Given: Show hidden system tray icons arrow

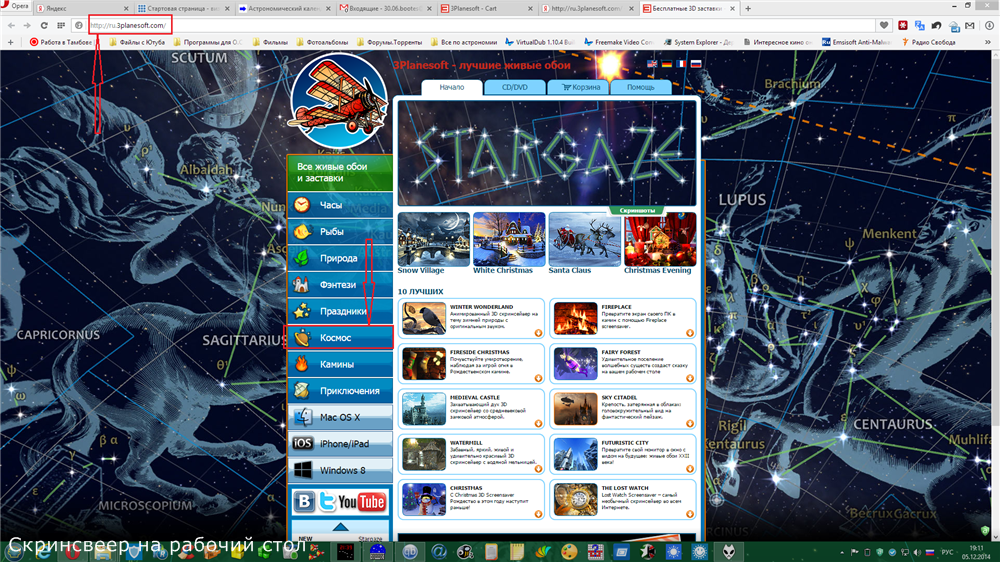Looking at the screenshot, I should coord(841,552).
